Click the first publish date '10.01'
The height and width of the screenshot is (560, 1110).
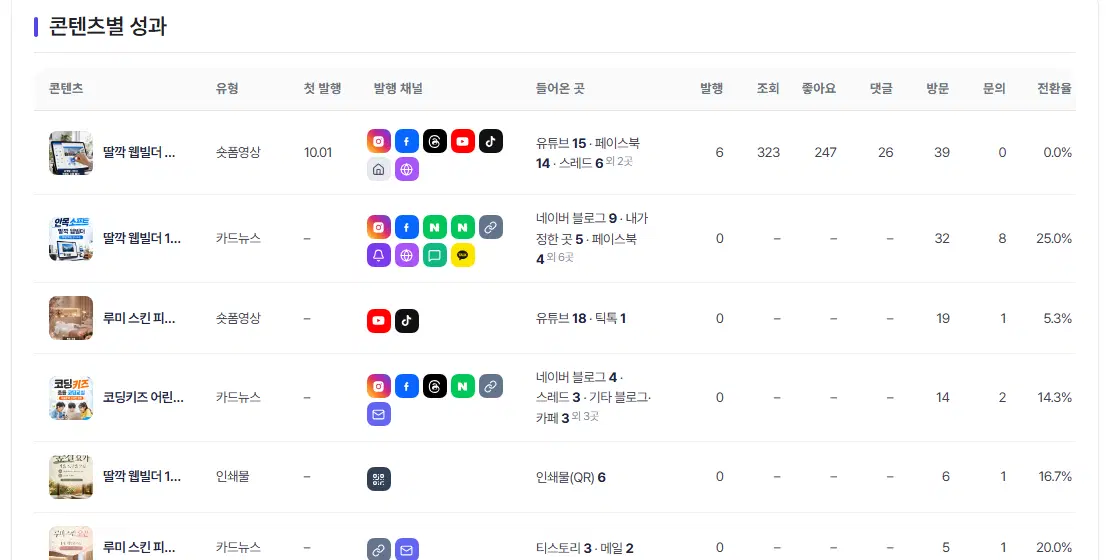(318, 152)
